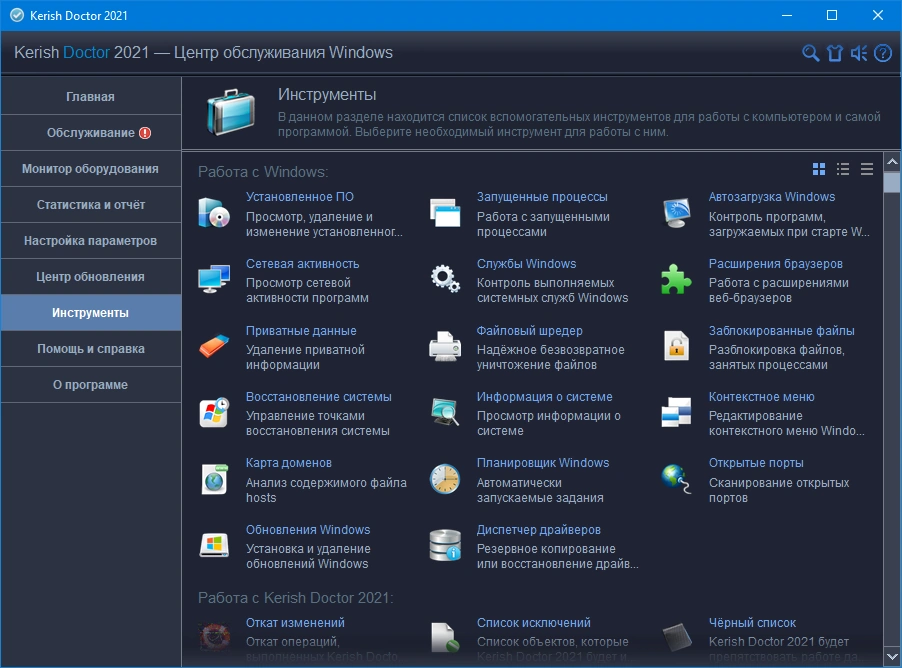Open the Открытые порты tool link
The image size is (902, 668).
[x=756, y=463]
